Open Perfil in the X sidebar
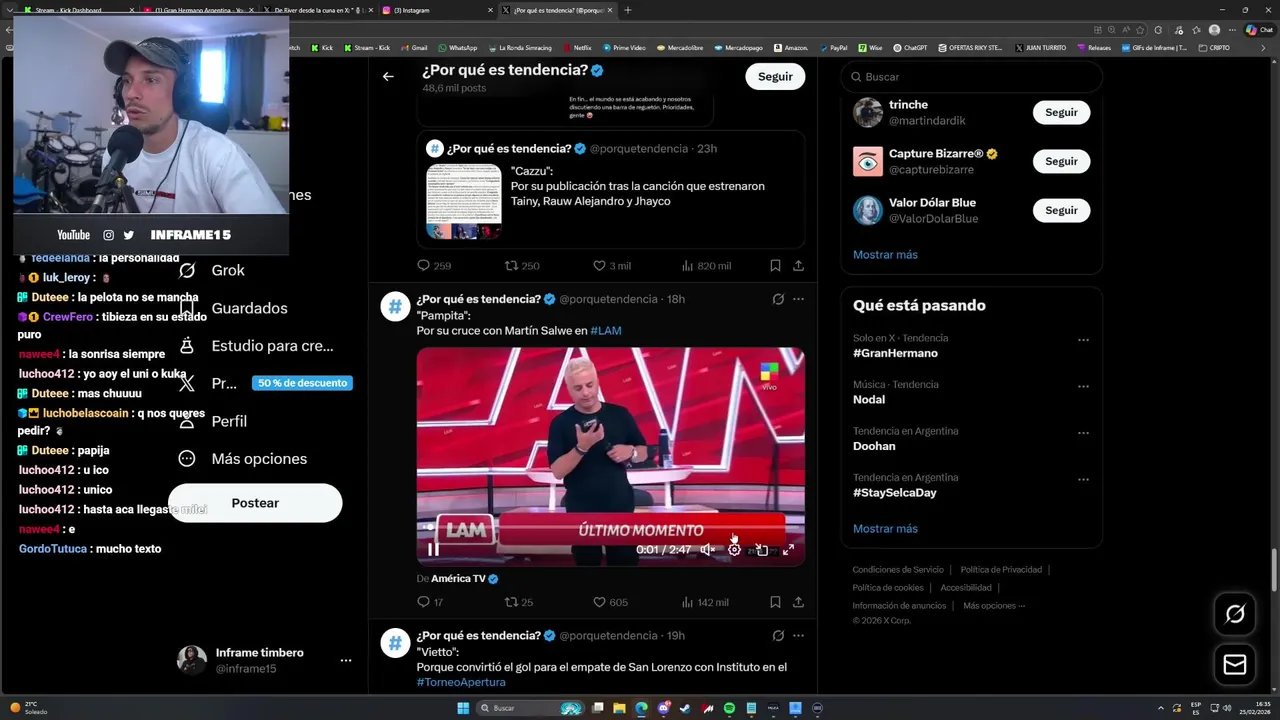The height and width of the screenshot is (720, 1280). [x=211, y=421]
